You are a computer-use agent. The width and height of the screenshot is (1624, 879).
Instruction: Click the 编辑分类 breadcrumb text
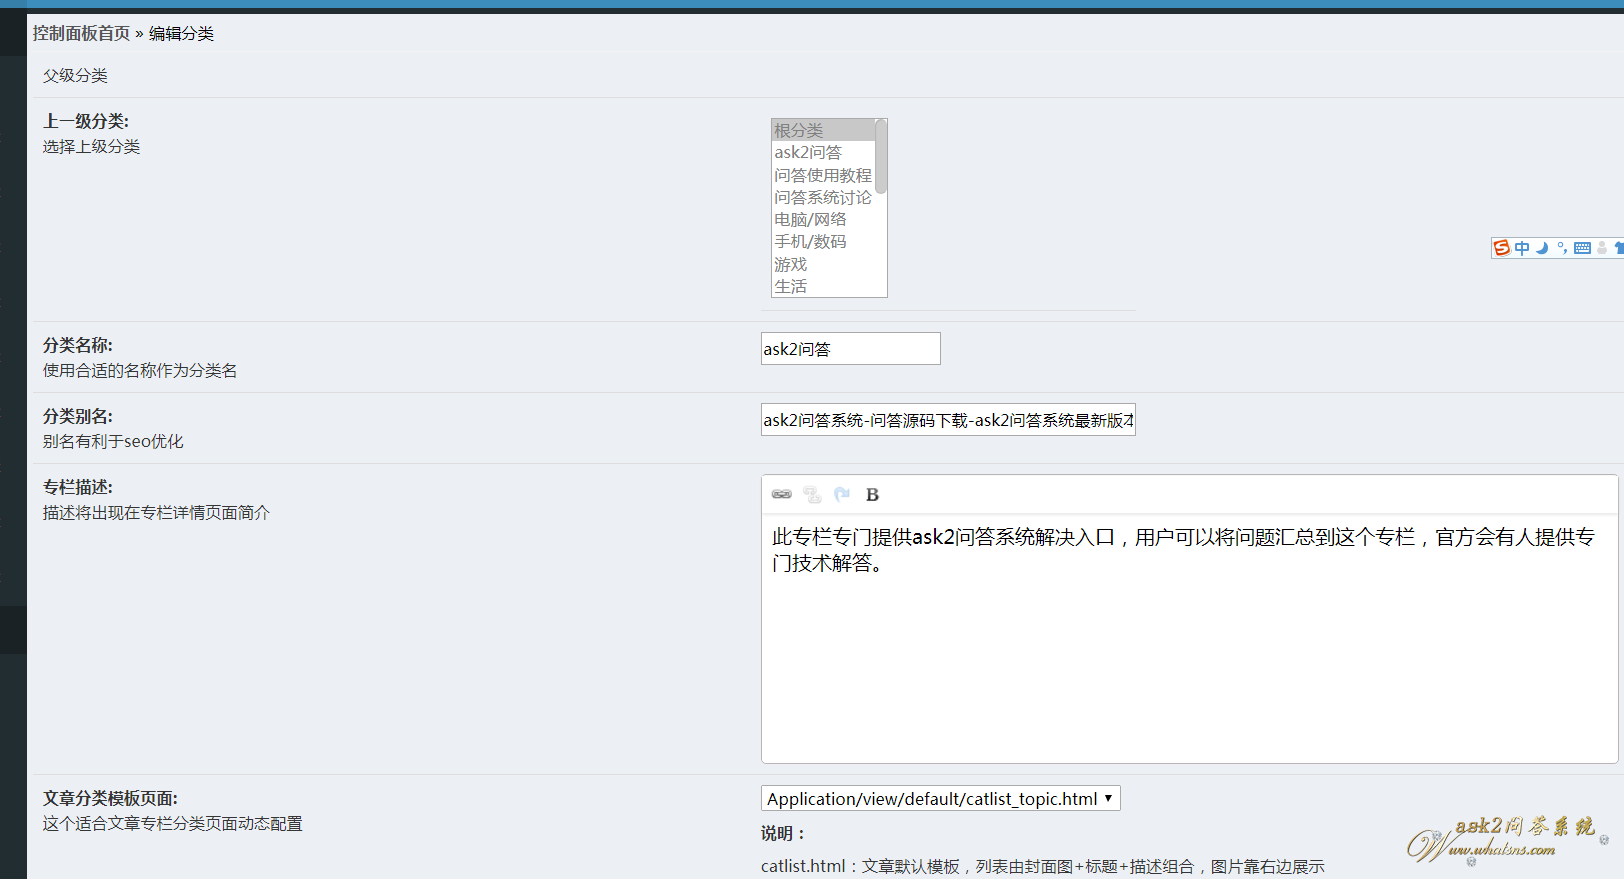point(181,33)
